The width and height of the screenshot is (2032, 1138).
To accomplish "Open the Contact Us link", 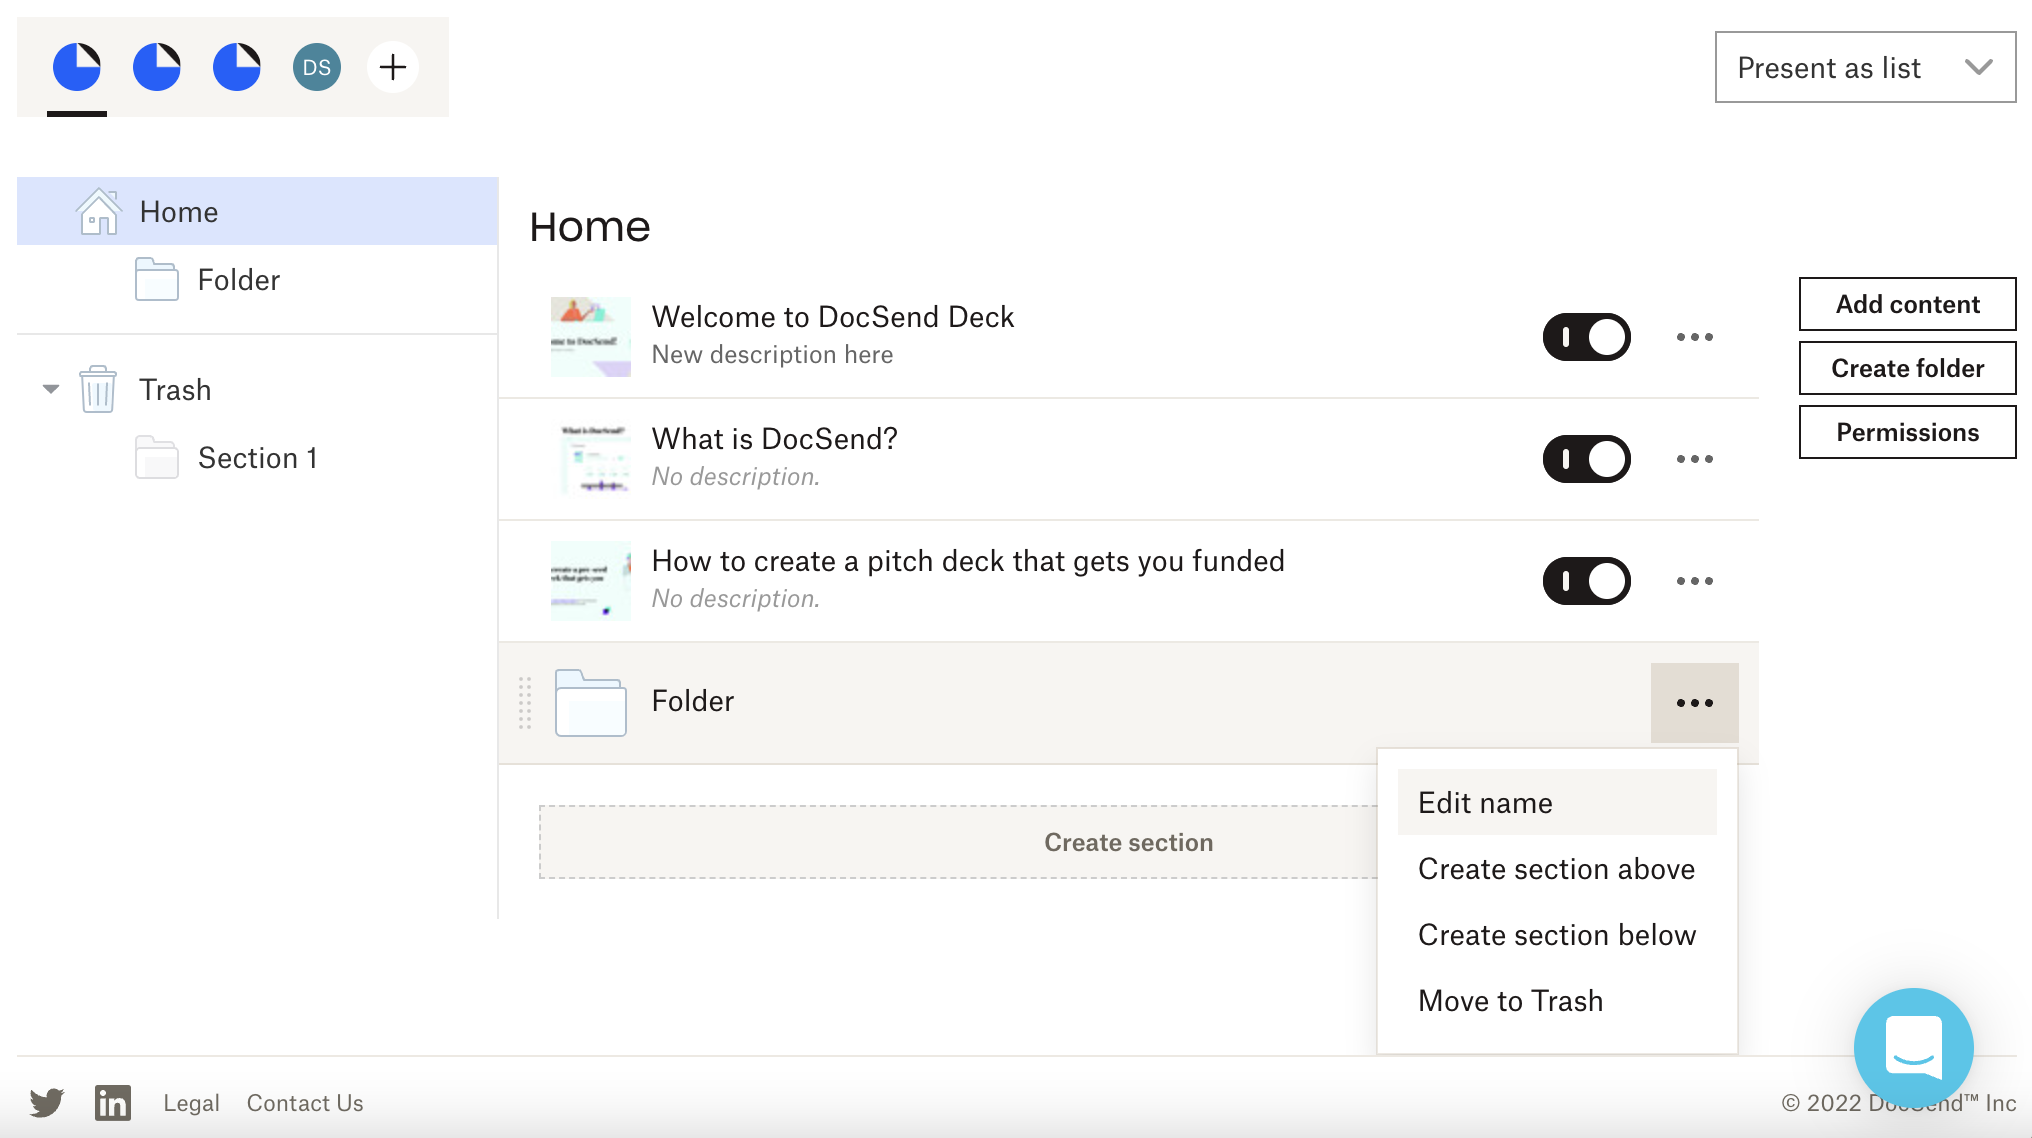I will pos(305,1103).
